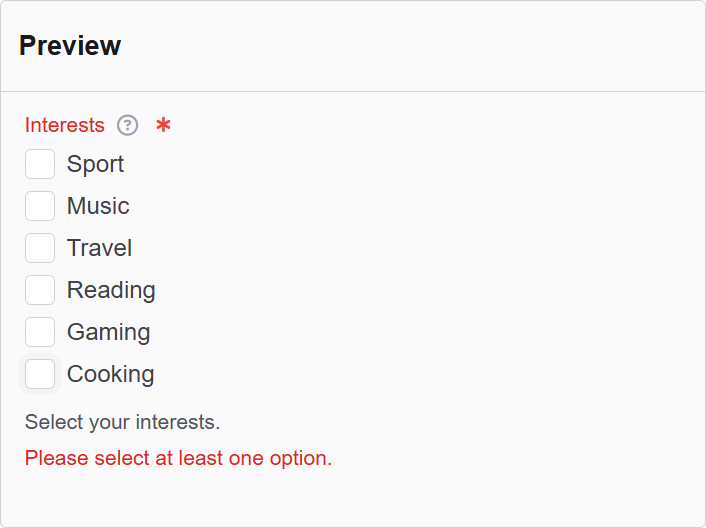Image resolution: width=706 pixels, height=528 pixels.
Task: Click empty panel area below error message
Action: coord(353,498)
